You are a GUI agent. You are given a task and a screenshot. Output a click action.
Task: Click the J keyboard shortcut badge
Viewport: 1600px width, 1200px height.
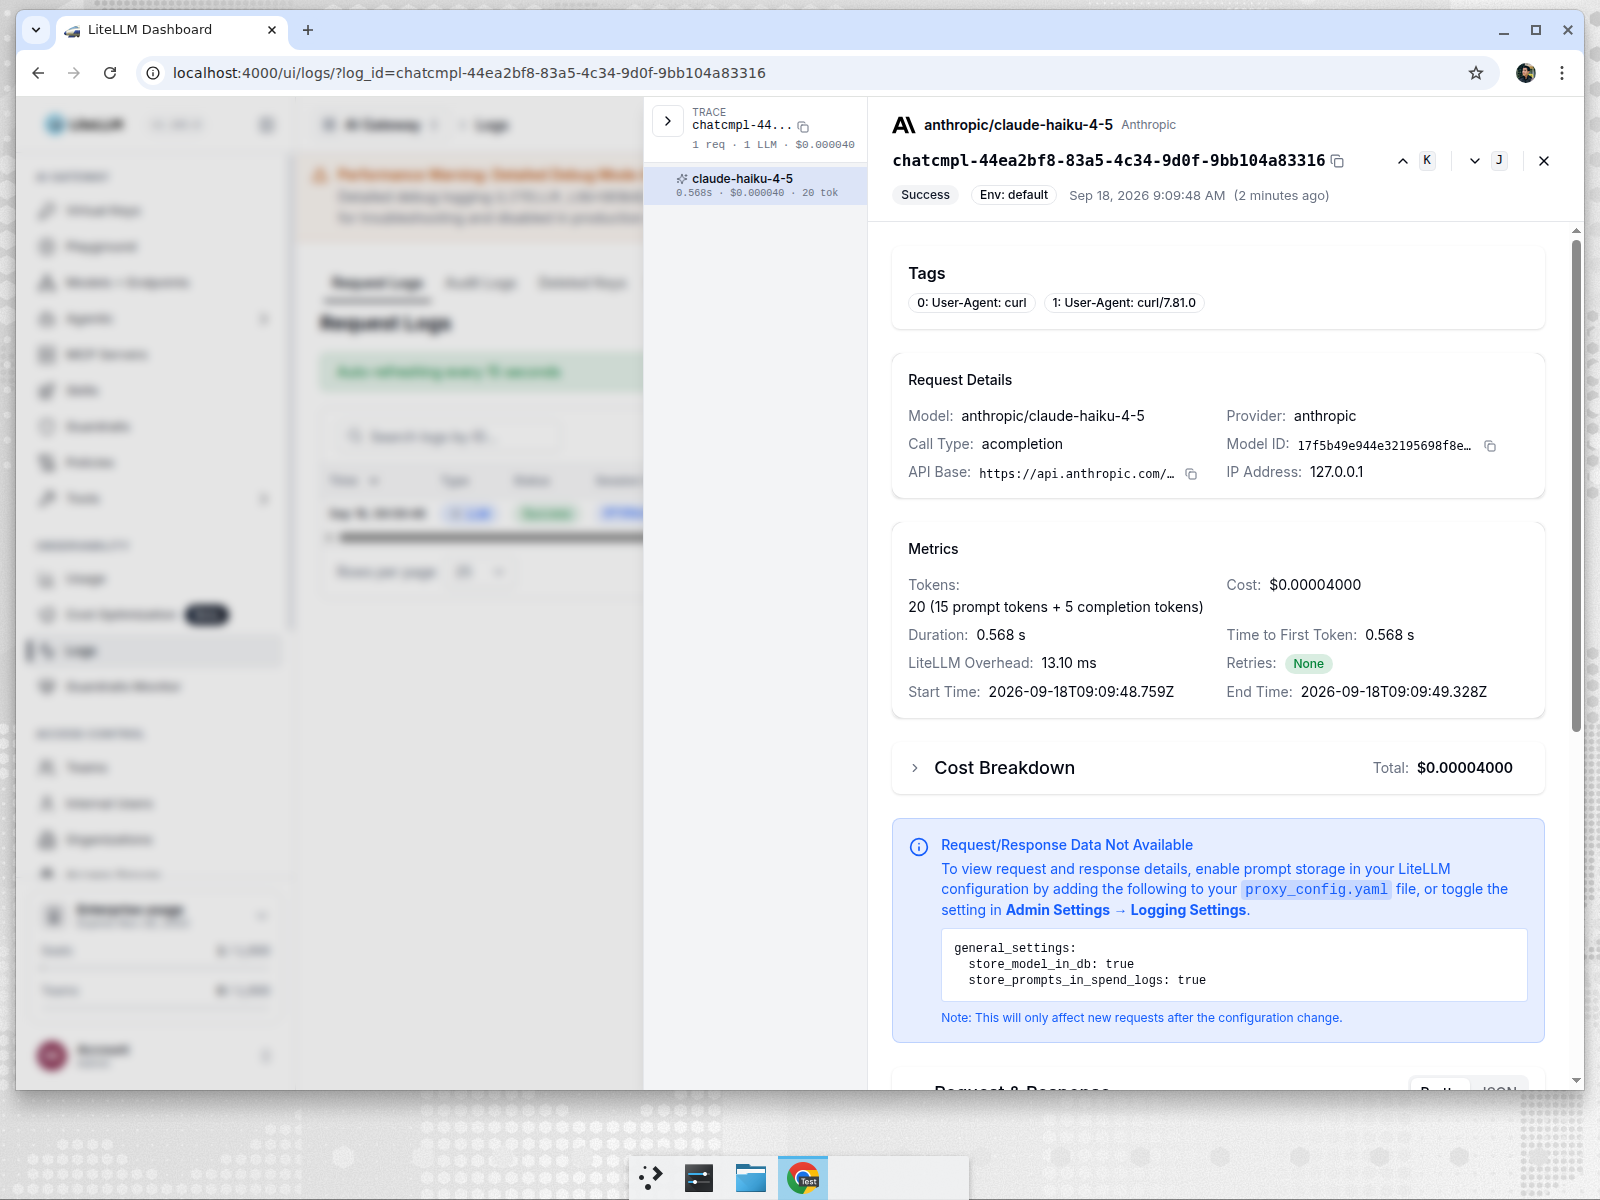1499,160
